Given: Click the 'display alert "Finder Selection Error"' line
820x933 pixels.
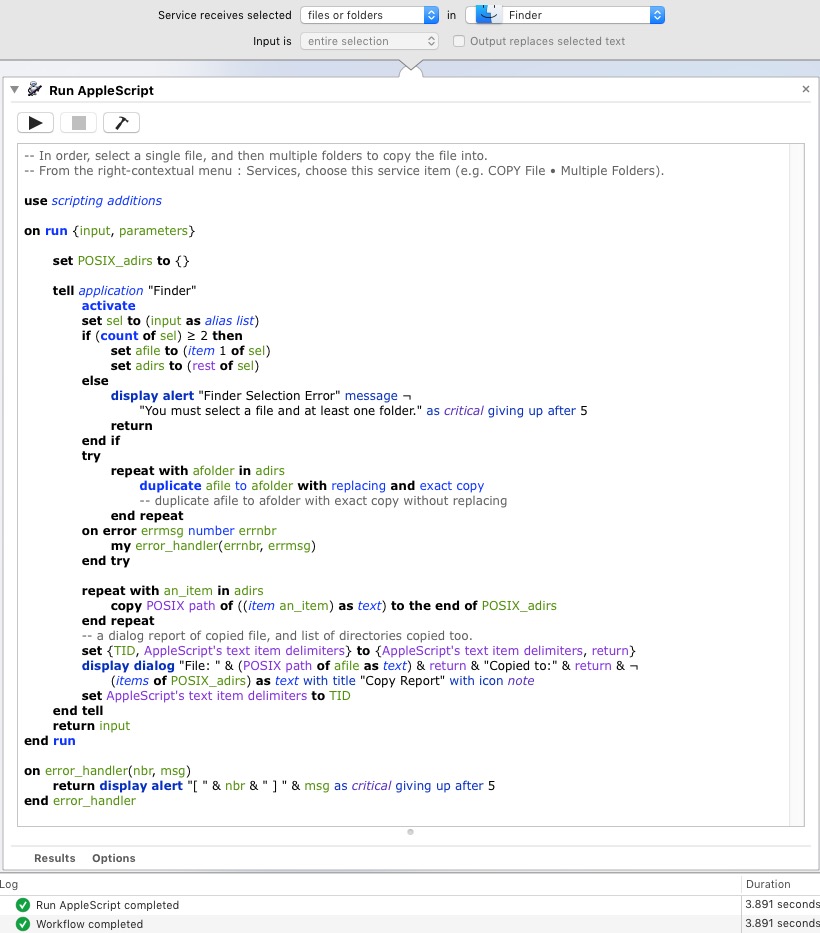Looking at the screenshot, I should (x=261, y=396).
